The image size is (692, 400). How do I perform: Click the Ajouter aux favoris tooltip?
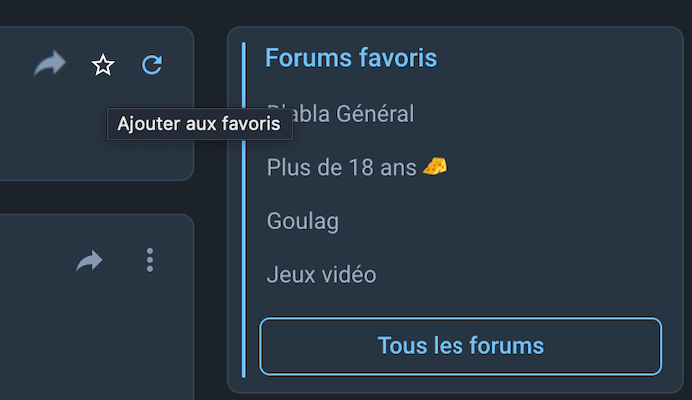(x=199, y=124)
